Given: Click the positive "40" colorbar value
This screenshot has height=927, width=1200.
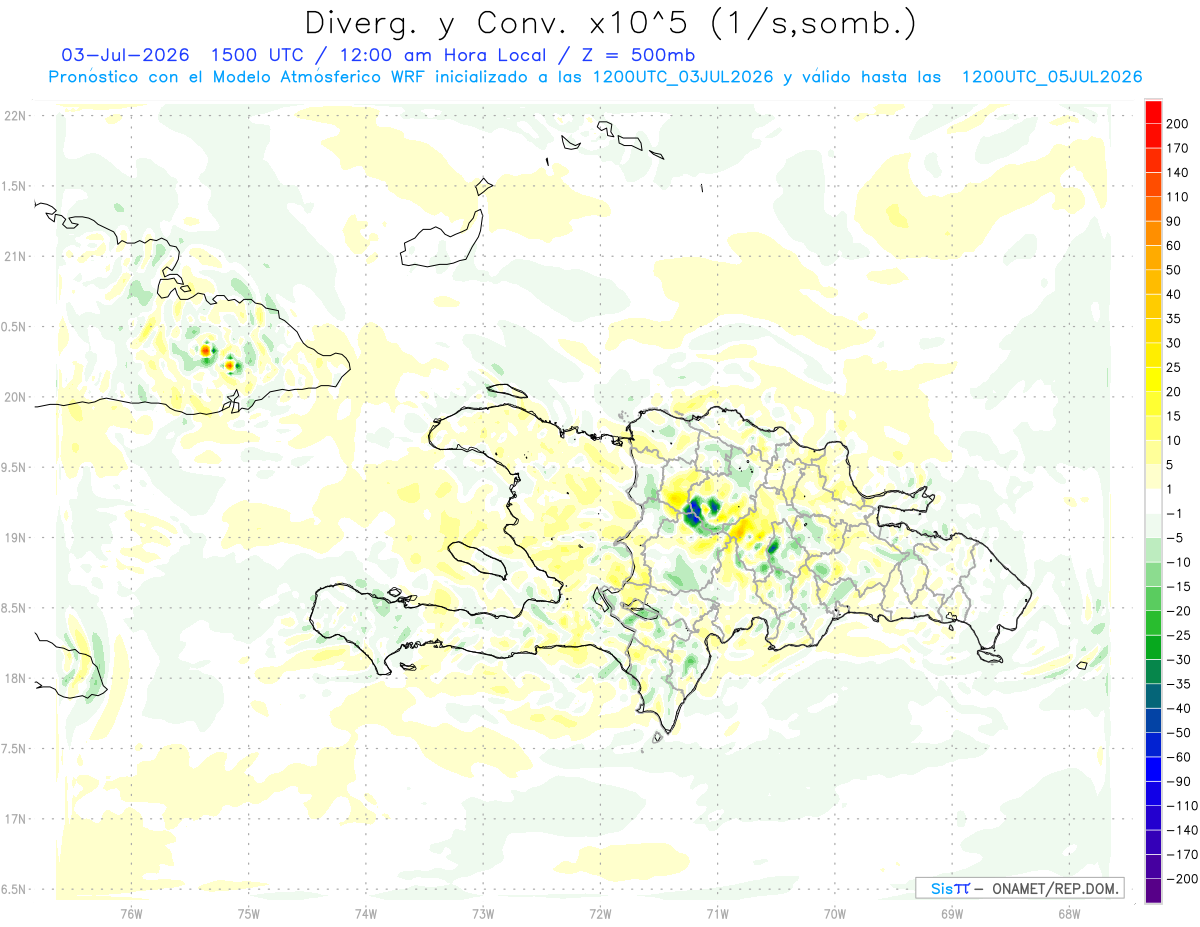Looking at the screenshot, I should (1174, 294).
